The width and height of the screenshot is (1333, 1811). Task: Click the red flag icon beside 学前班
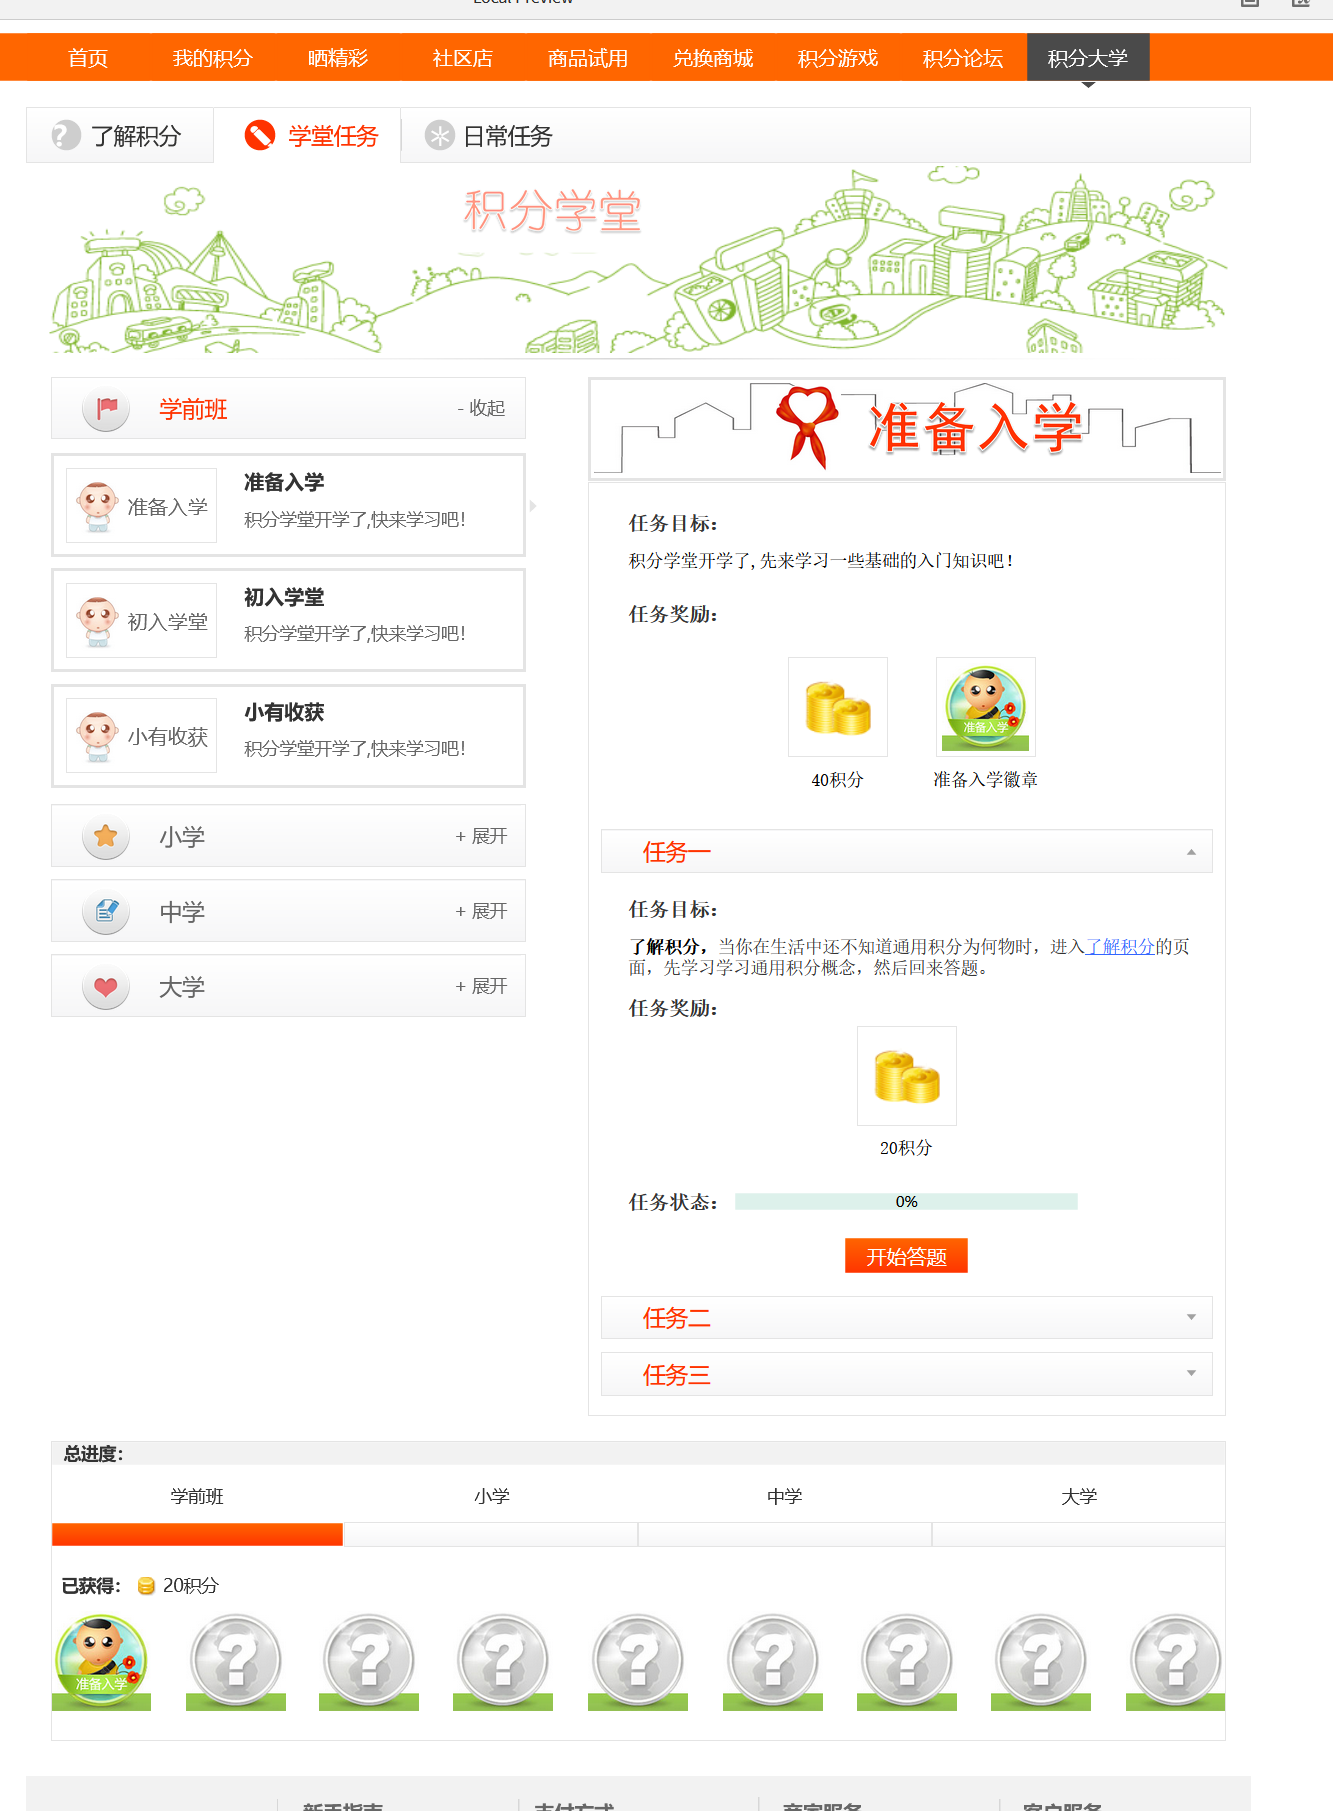tap(106, 409)
